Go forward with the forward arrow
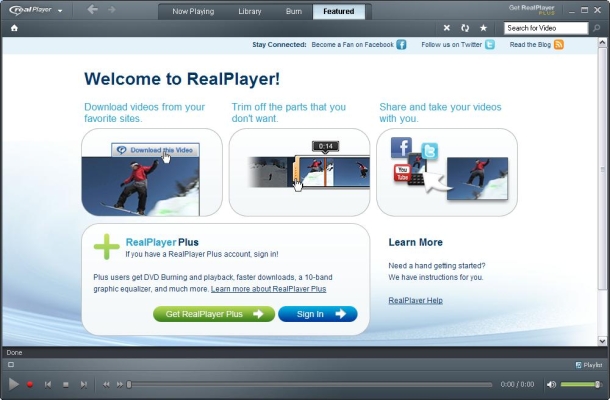The height and width of the screenshot is (400, 610). tap(111, 9)
